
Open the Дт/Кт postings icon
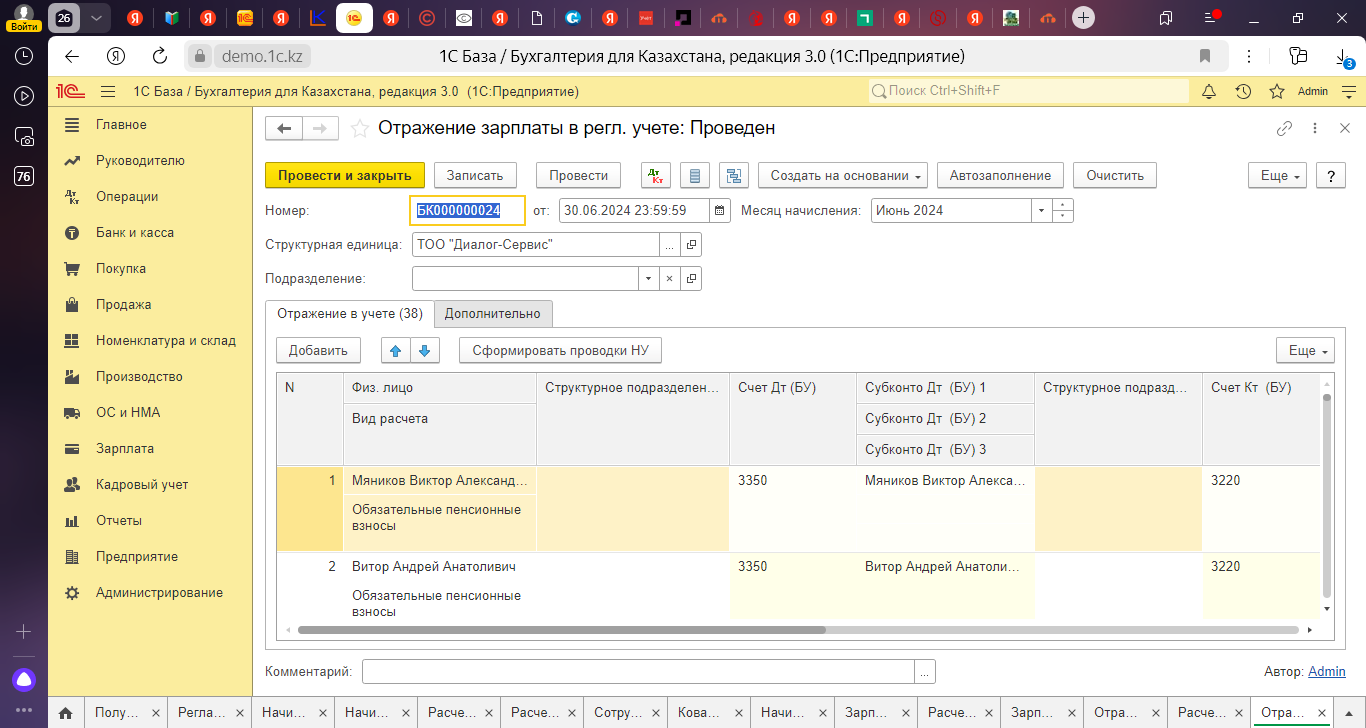coord(656,175)
